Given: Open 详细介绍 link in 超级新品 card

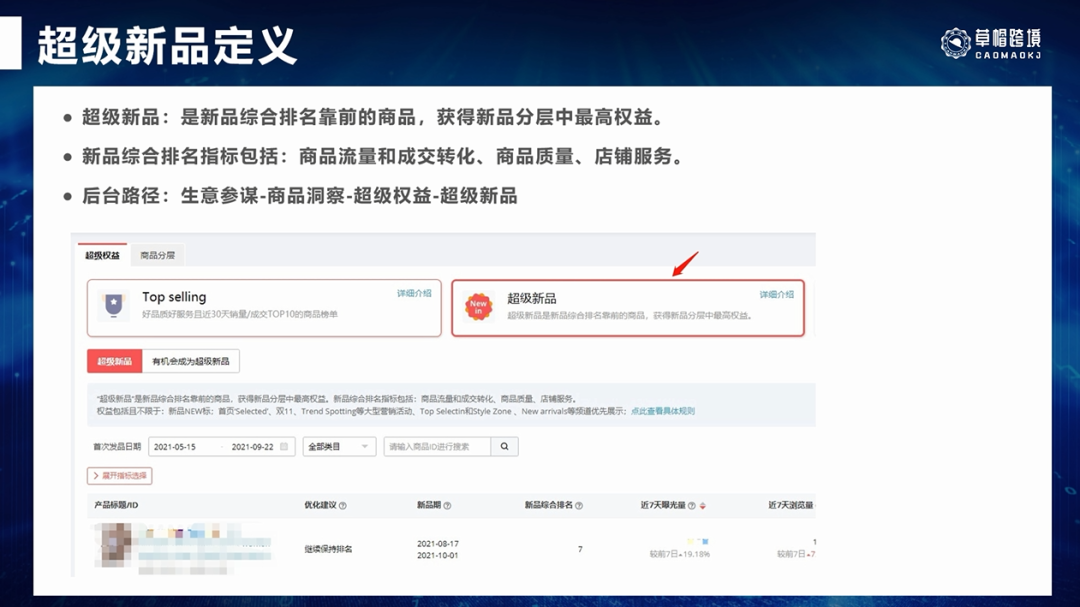Looking at the screenshot, I should click(x=776, y=294).
